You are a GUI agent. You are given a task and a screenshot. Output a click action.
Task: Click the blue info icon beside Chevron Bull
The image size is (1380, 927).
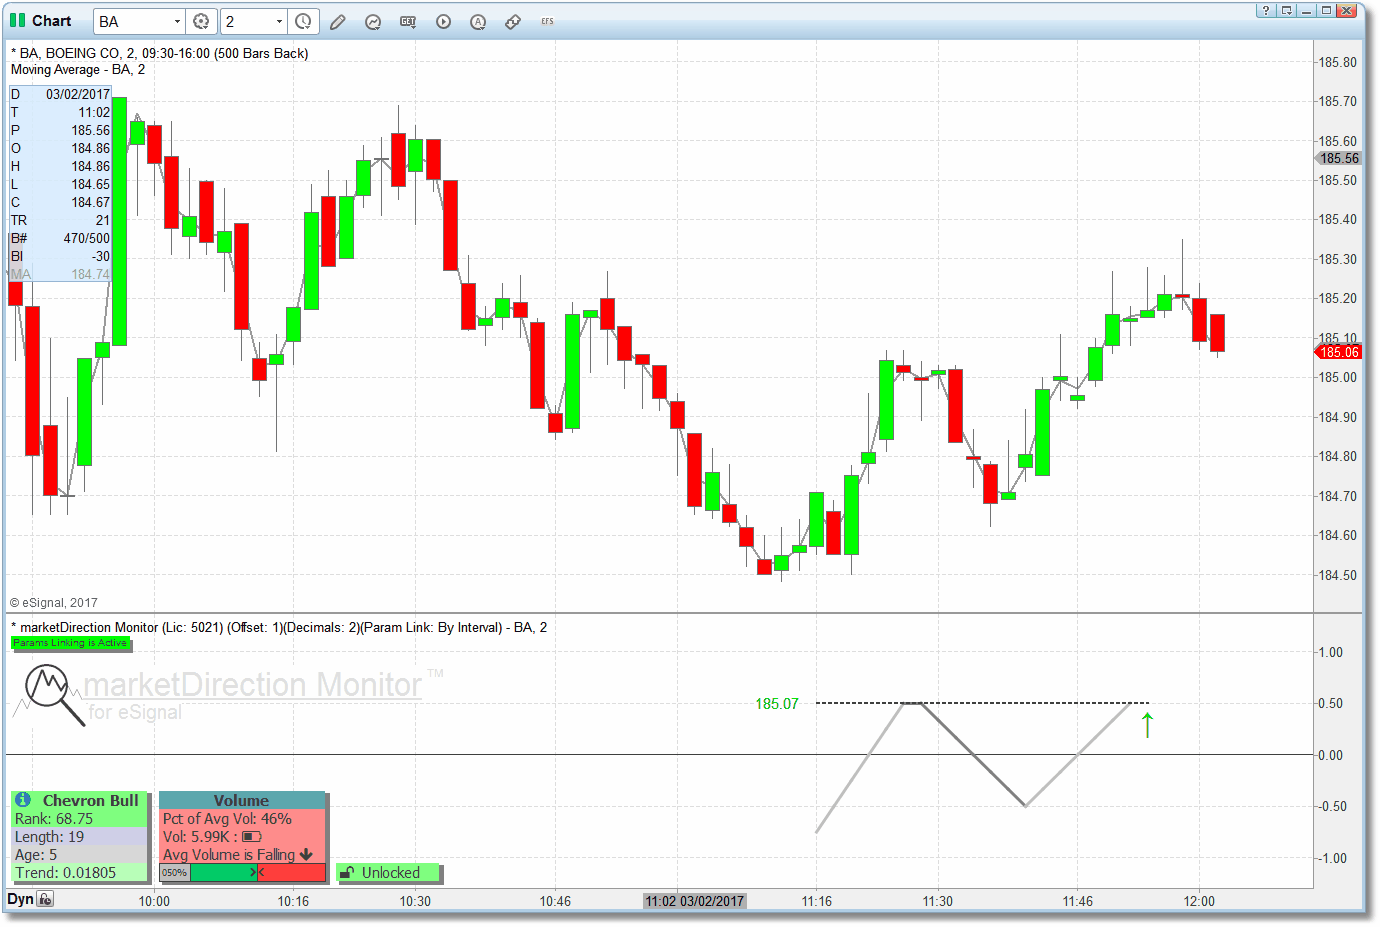pyautogui.click(x=23, y=800)
